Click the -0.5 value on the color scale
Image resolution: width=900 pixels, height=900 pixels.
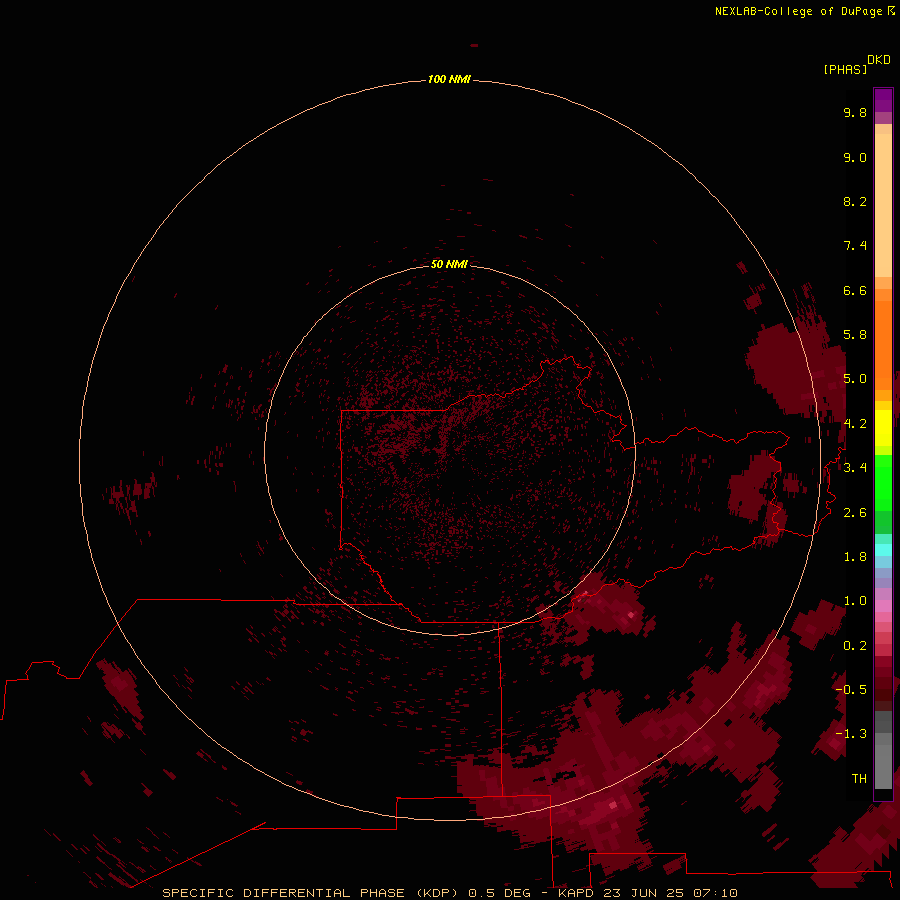point(851,690)
